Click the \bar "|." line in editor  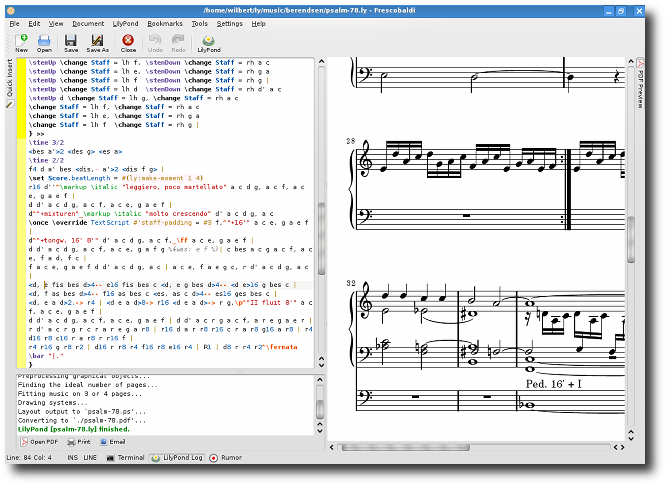(x=45, y=356)
